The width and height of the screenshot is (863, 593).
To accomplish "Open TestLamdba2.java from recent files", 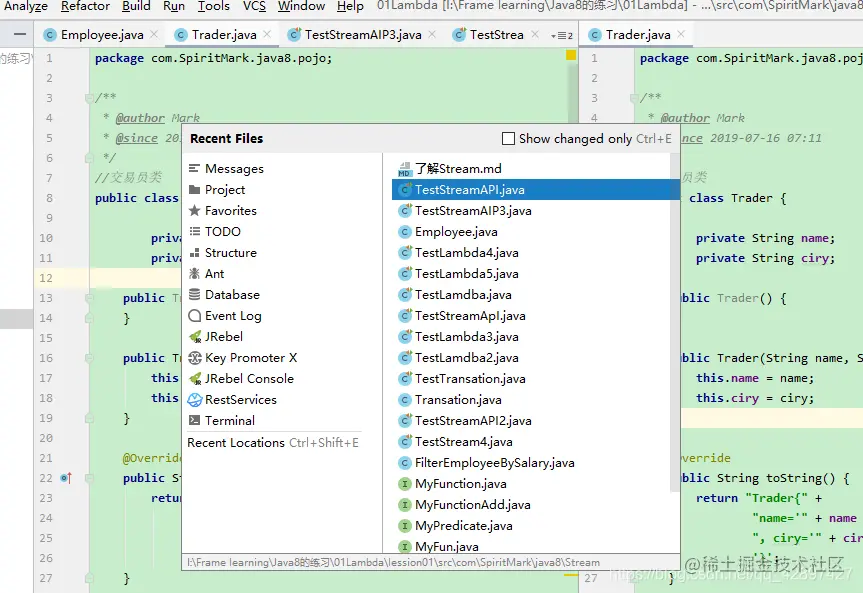I will pyautogui.click(x=532, y=357).
